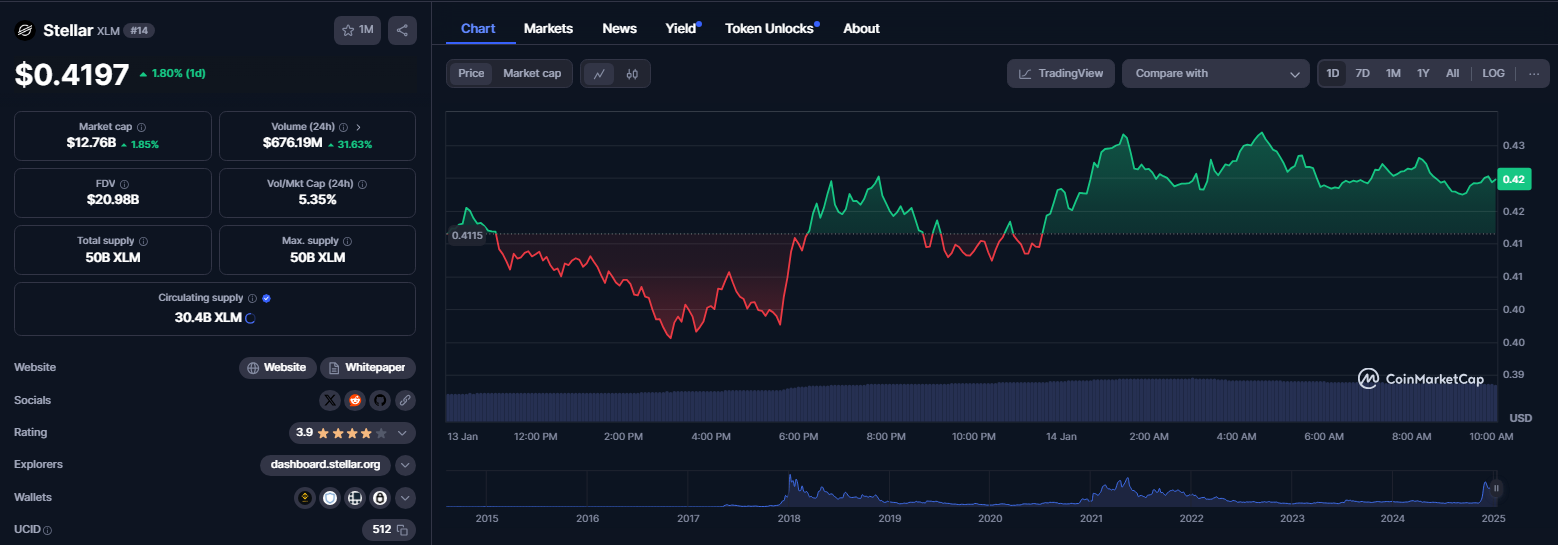This screenshot has width=1558, height=545.
Task: Set chart range to All
Action: point(1452,73)
